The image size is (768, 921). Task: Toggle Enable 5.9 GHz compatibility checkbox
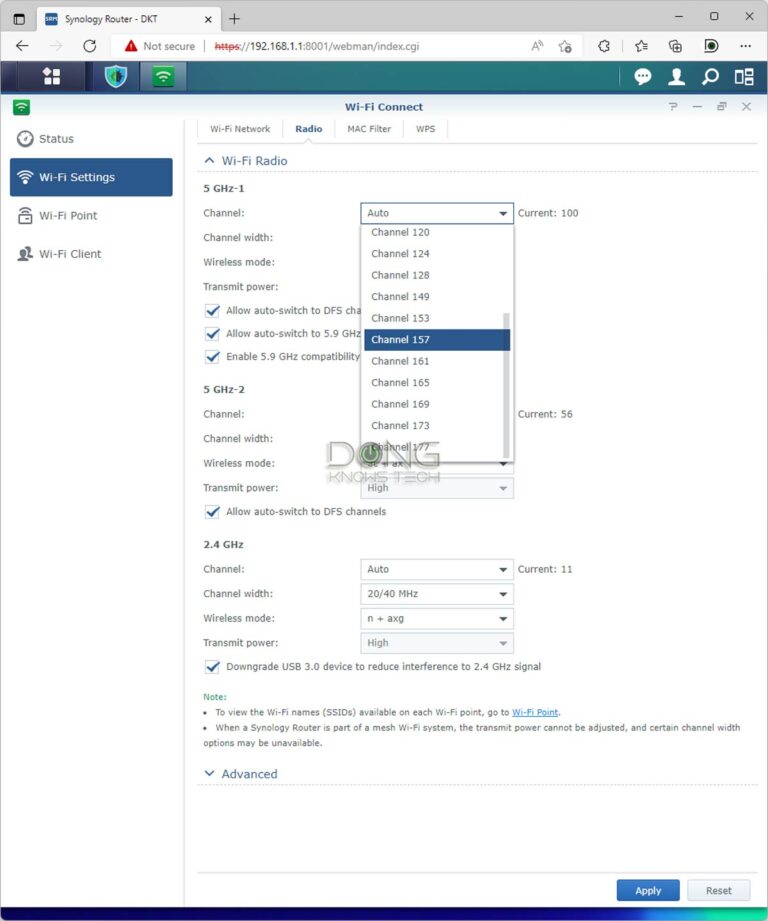tap(212, 357)
